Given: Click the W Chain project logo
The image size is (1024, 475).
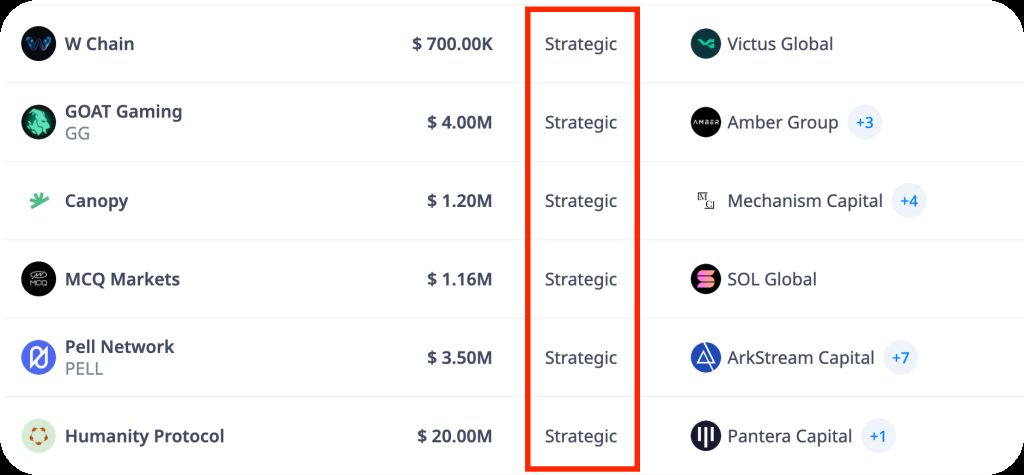Looking at the screenshot, I should pos(39,44).
